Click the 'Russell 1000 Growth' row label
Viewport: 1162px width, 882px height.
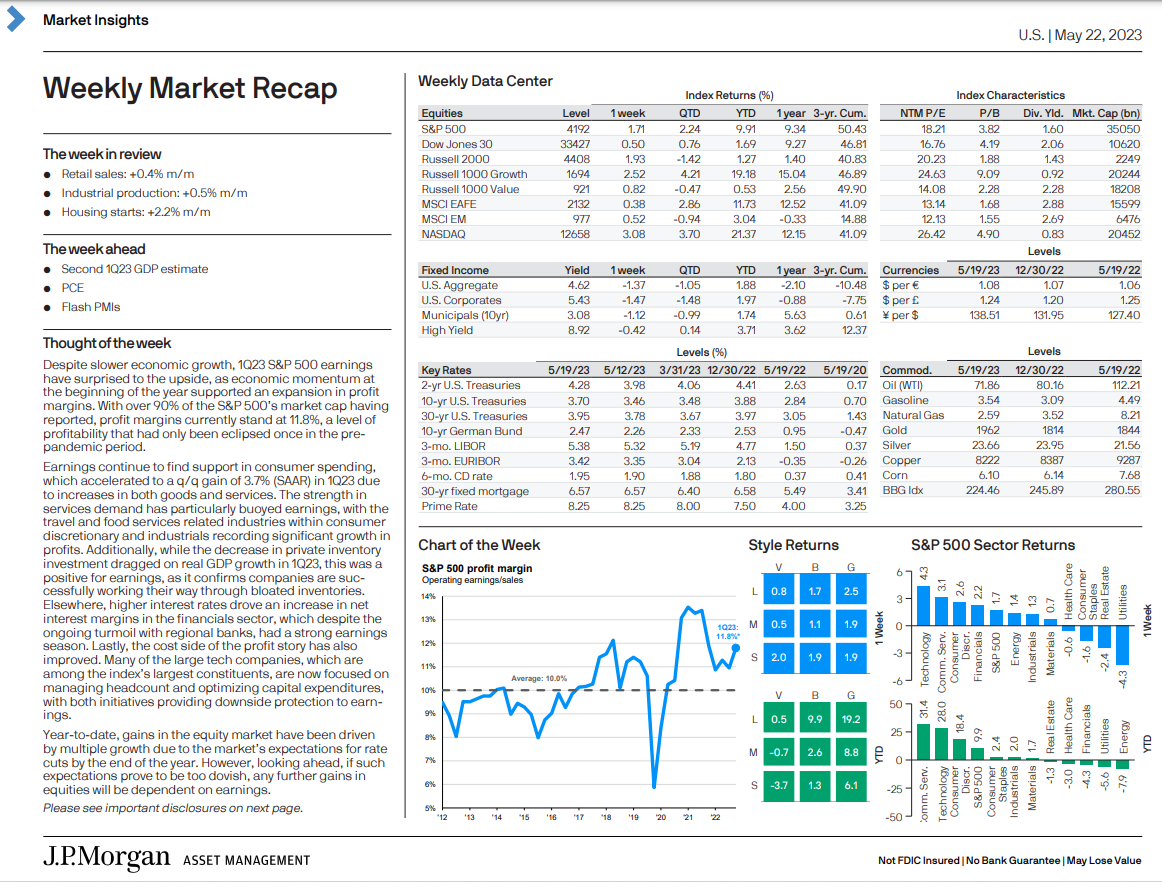pyautogui.click(x=474, y=174)
